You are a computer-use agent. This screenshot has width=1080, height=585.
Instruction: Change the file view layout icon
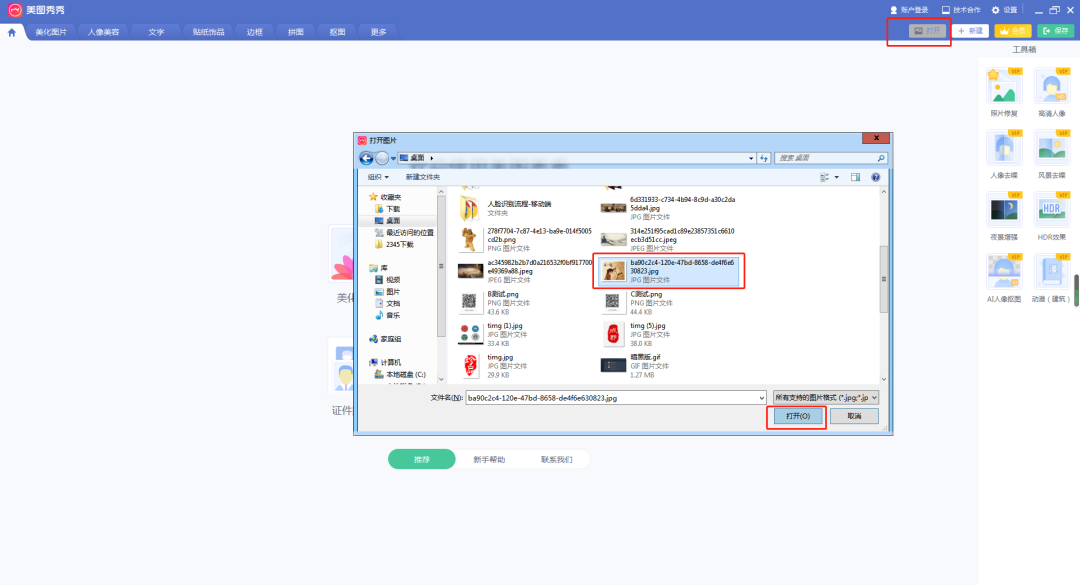click(x=824, y=177)
